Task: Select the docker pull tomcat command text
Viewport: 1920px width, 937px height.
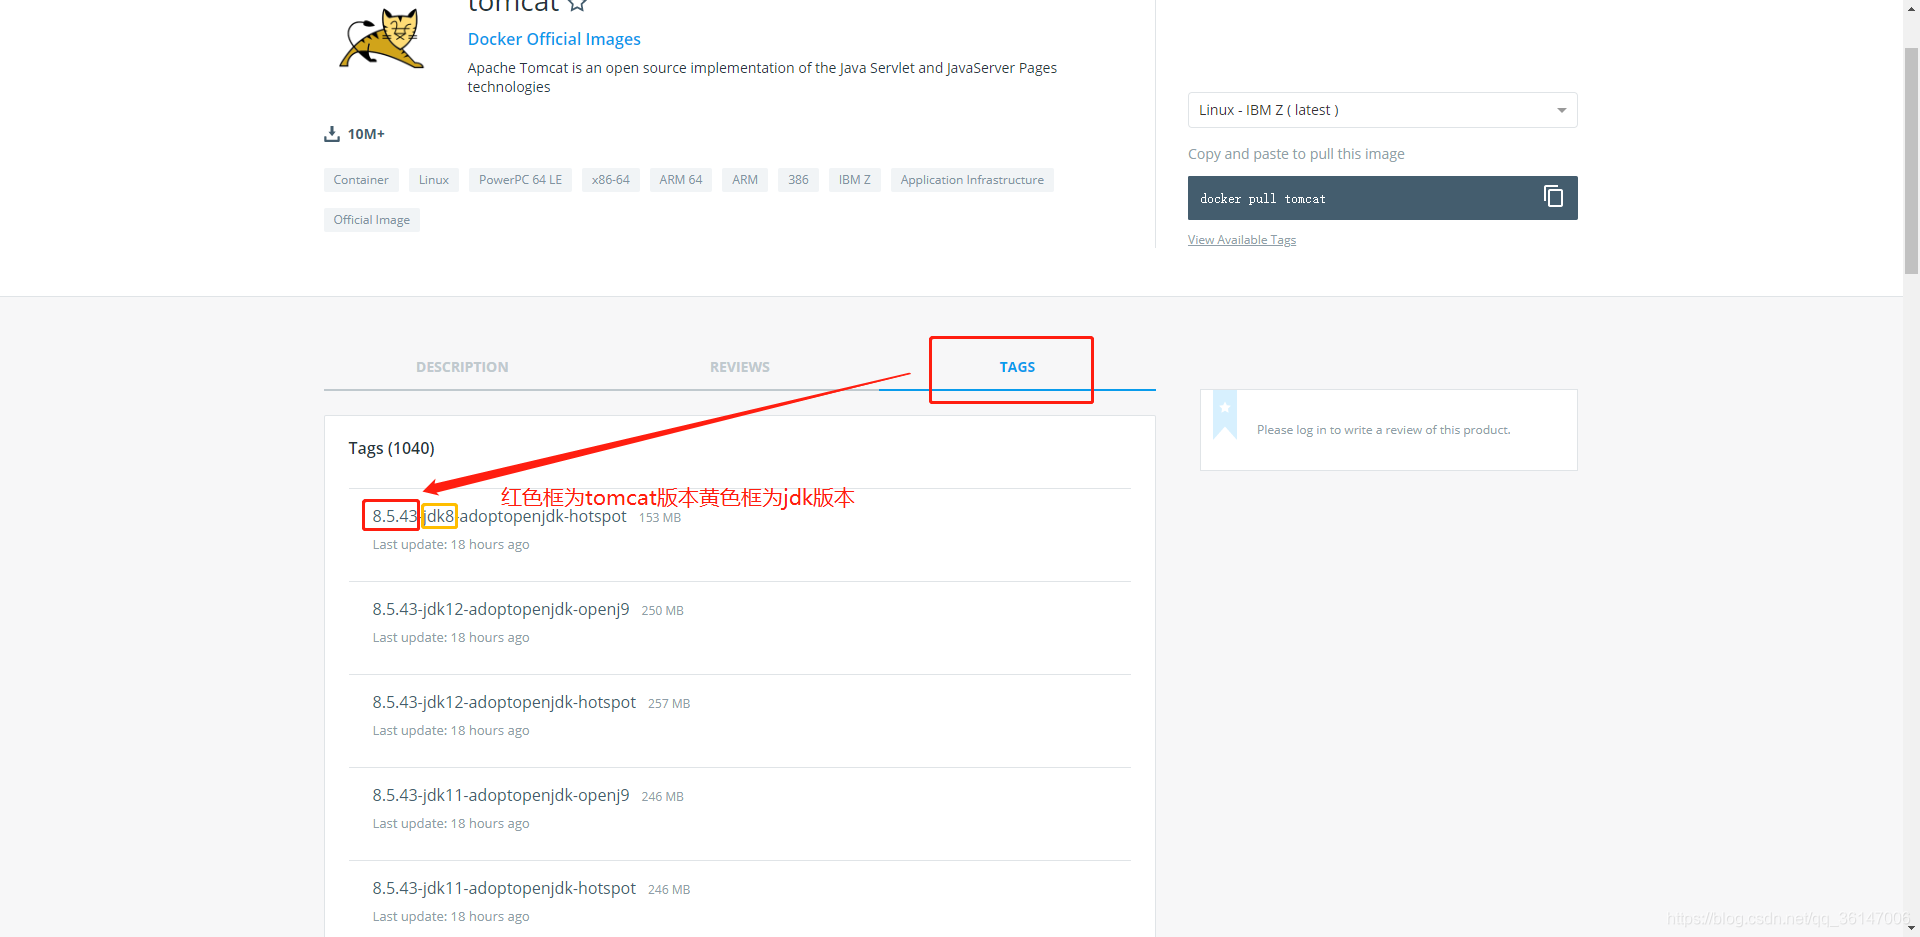Action: tap(1263, 199)
